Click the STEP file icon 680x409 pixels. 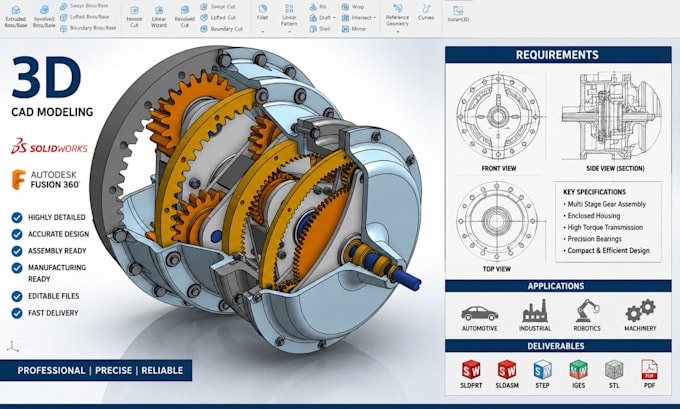click(x=543, y=370)
